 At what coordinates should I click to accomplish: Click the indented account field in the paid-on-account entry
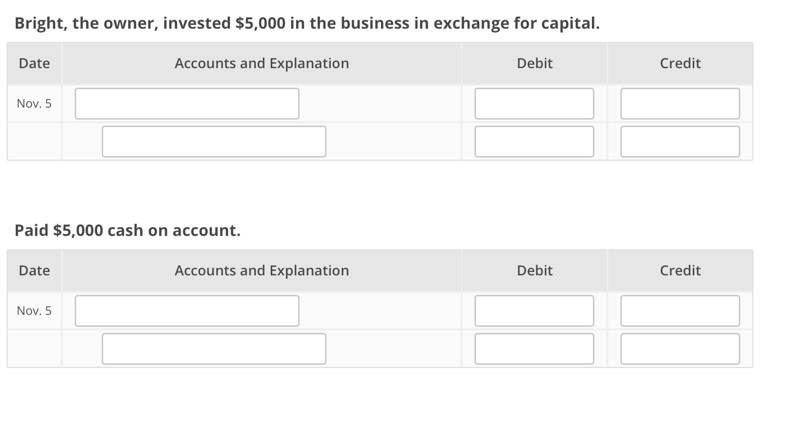[x=213, y=348]
